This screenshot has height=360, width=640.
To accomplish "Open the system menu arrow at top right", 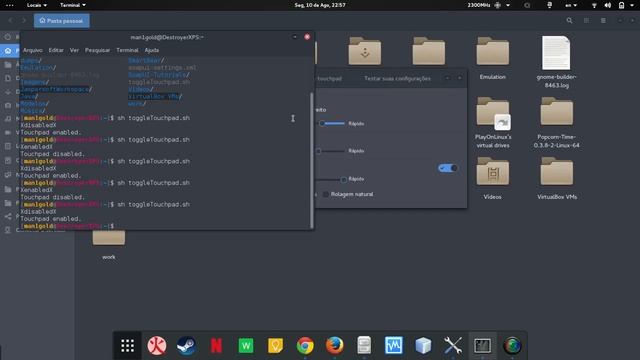I will pos(632,5).
